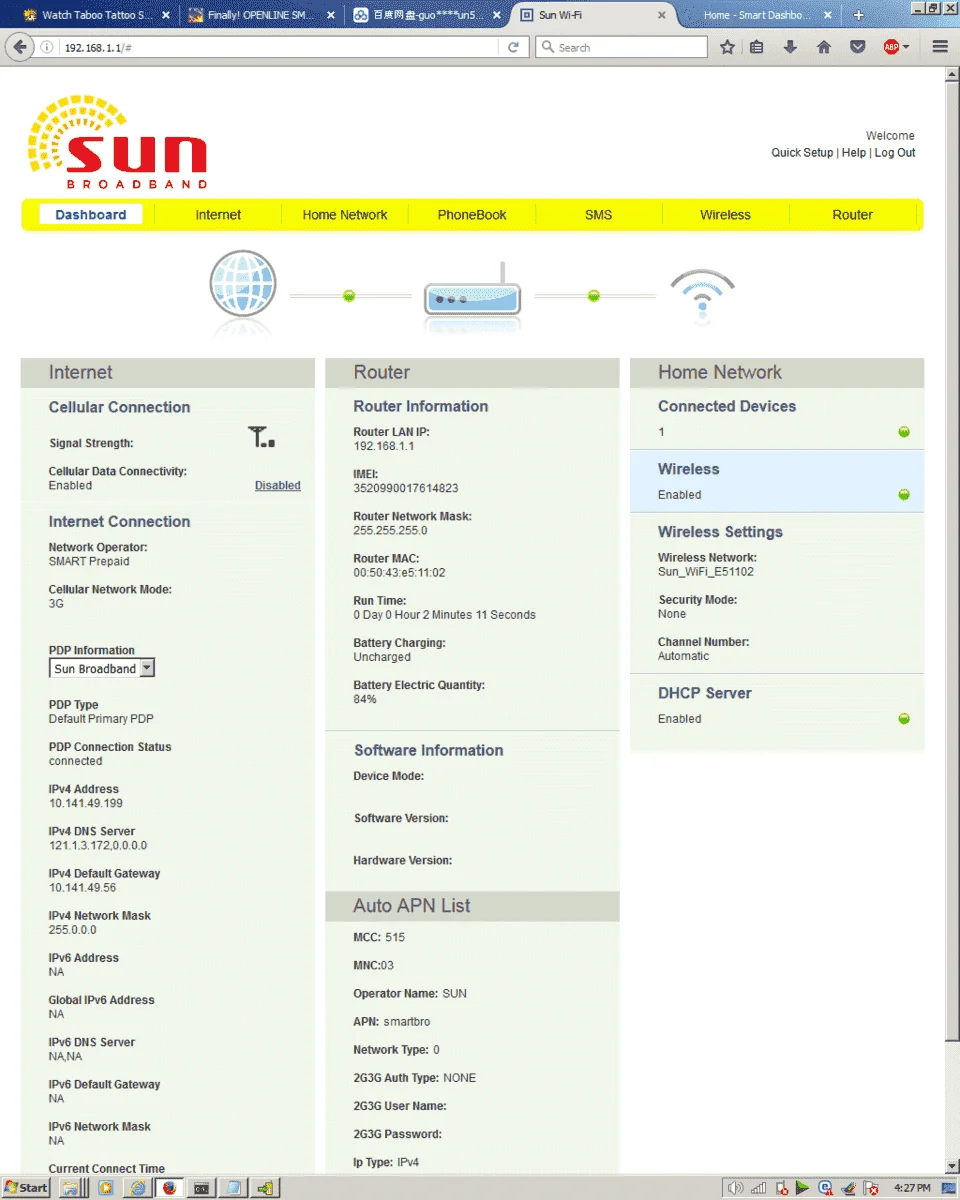Image resolution: width=960 pixels, height=1200 pixels.
Task: Click the Help link
Action: coord(854,153)
